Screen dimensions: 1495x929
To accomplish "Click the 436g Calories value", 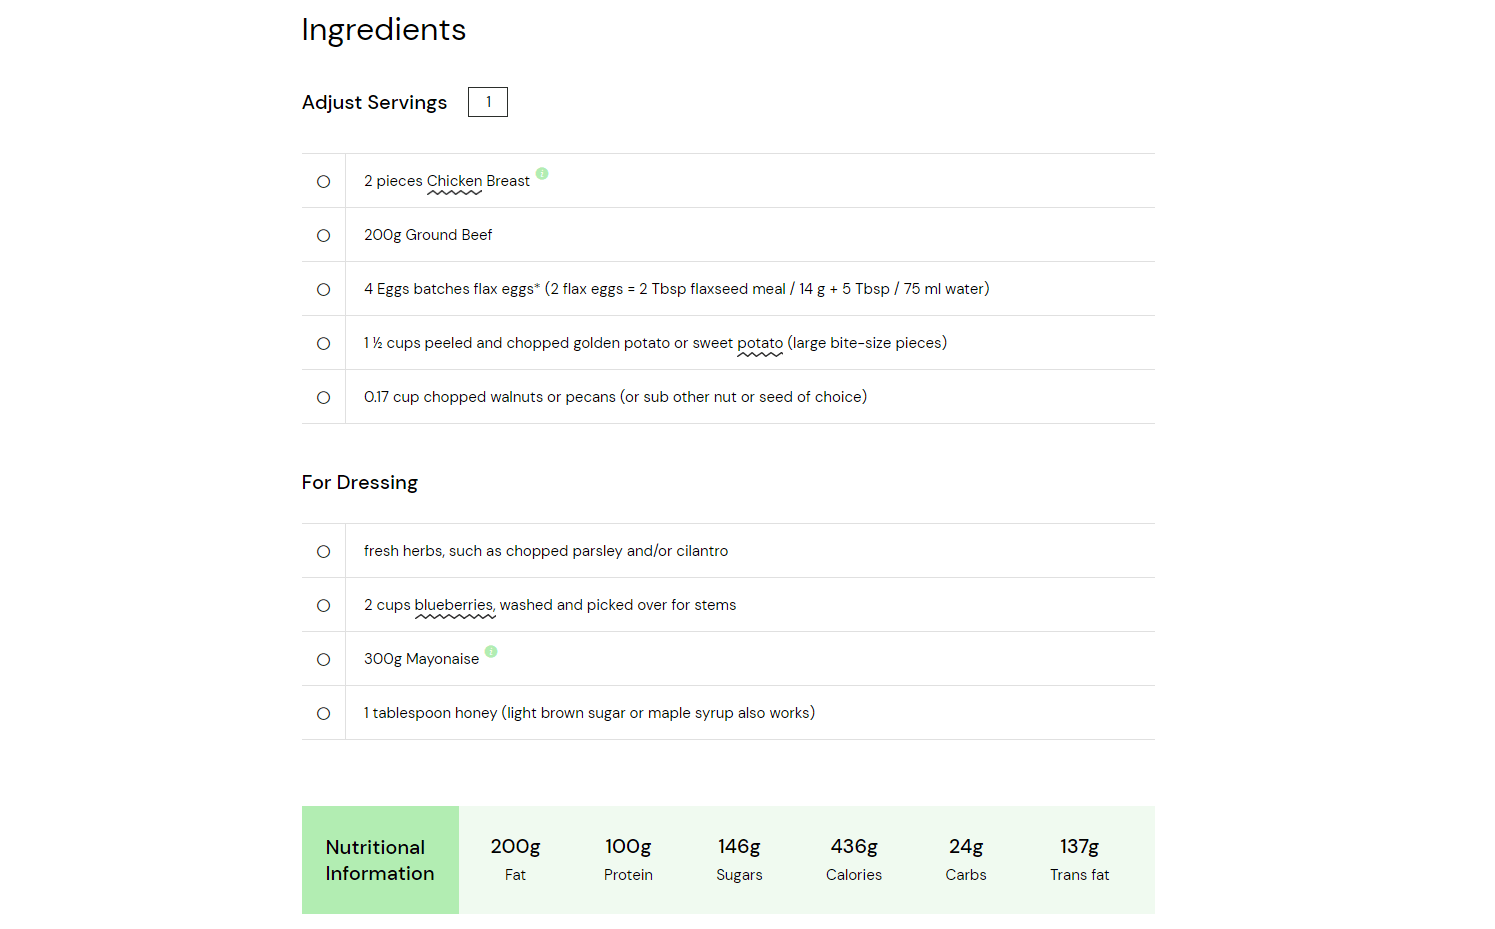I will pyautogui.click(x=854, y=846).
